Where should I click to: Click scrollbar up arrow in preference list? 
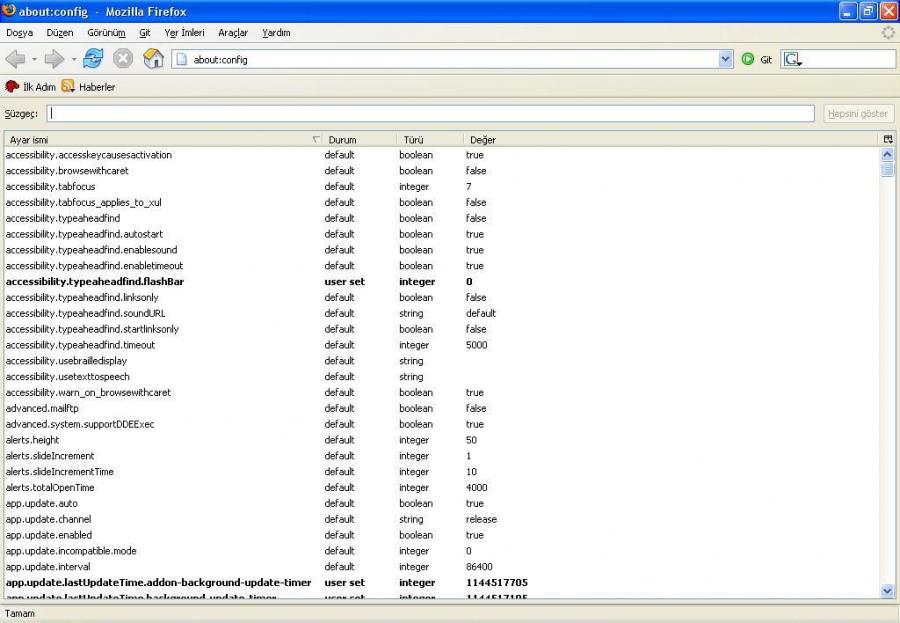pyautogui.click(x=887, y=154)
